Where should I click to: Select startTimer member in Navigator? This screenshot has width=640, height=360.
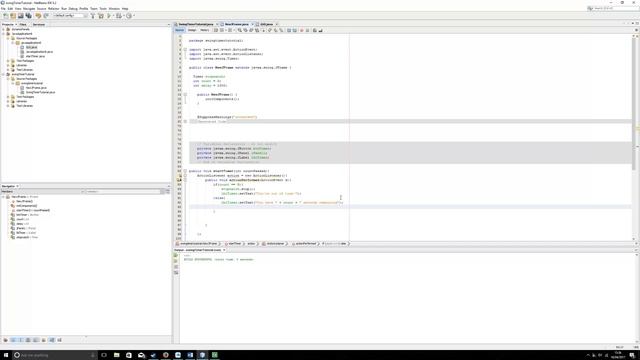[x=32, y=210]
